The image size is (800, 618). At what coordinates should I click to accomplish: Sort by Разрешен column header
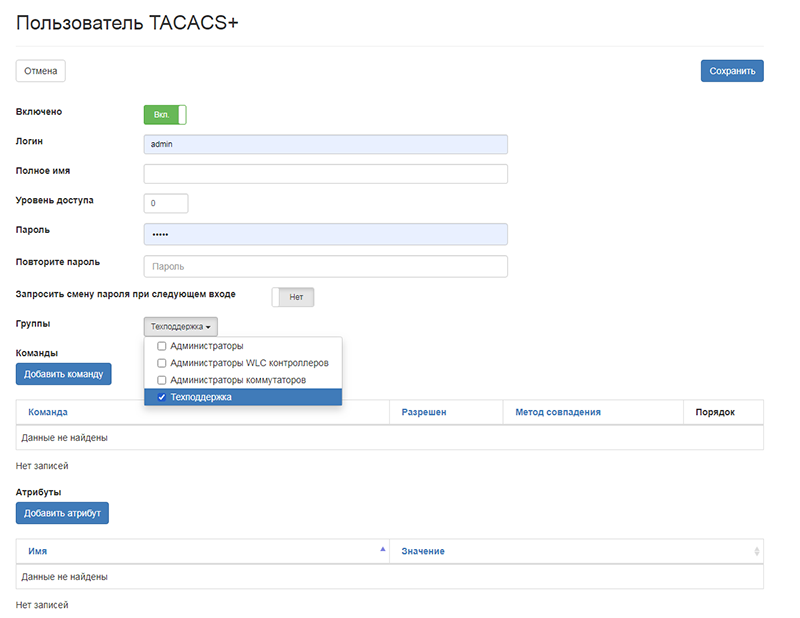click(423, 412)
